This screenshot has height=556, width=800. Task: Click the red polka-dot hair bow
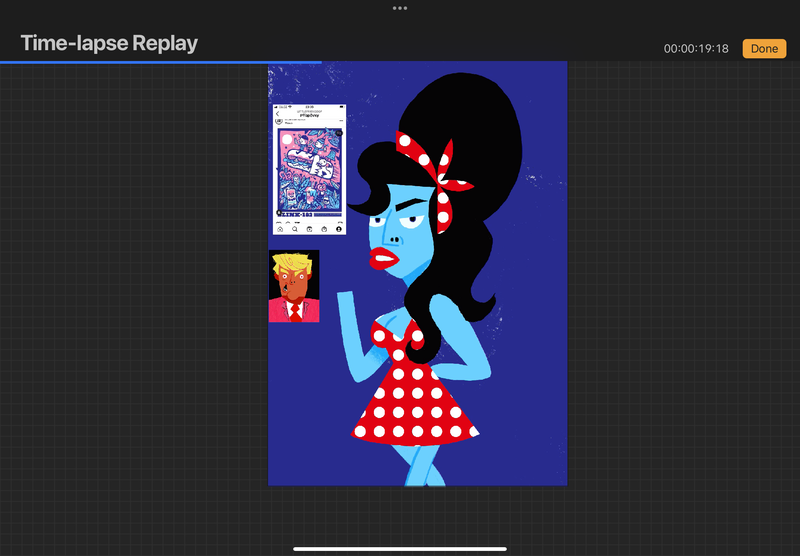pyautogui.click(x=435, y=160)
